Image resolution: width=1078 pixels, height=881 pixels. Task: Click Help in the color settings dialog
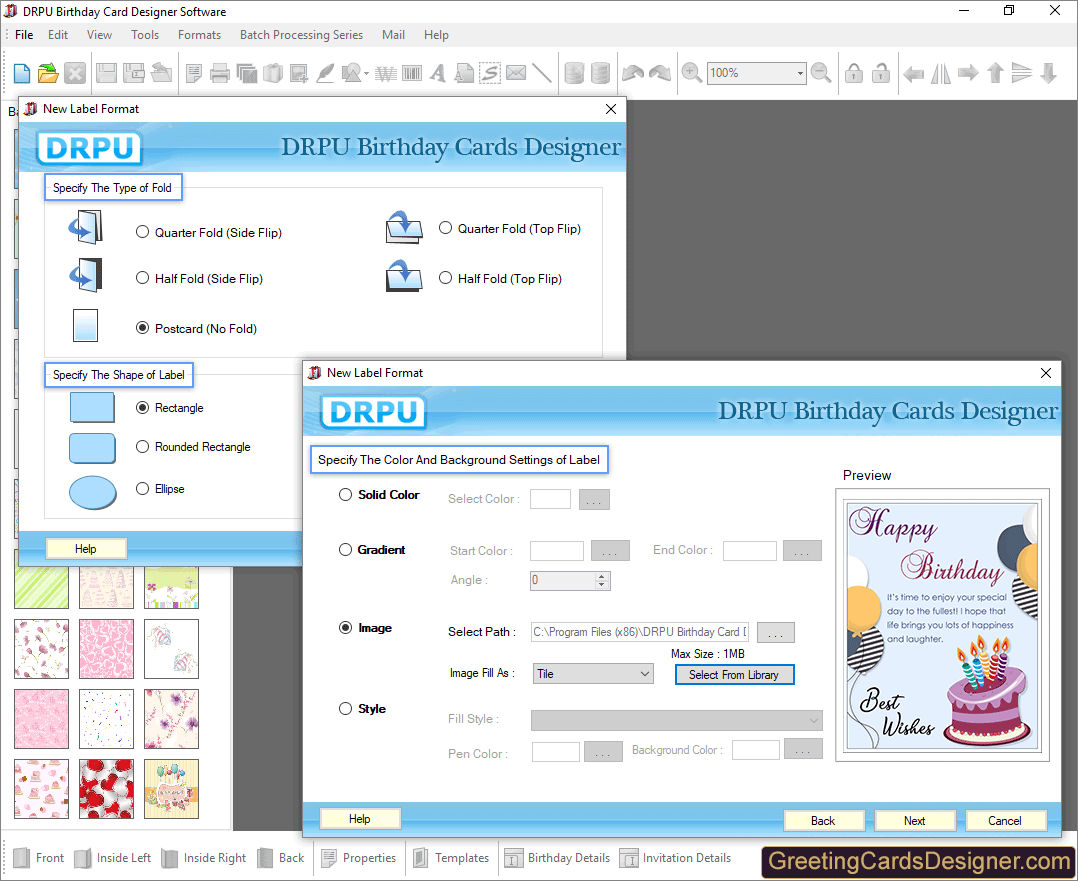tap(360, 818)
